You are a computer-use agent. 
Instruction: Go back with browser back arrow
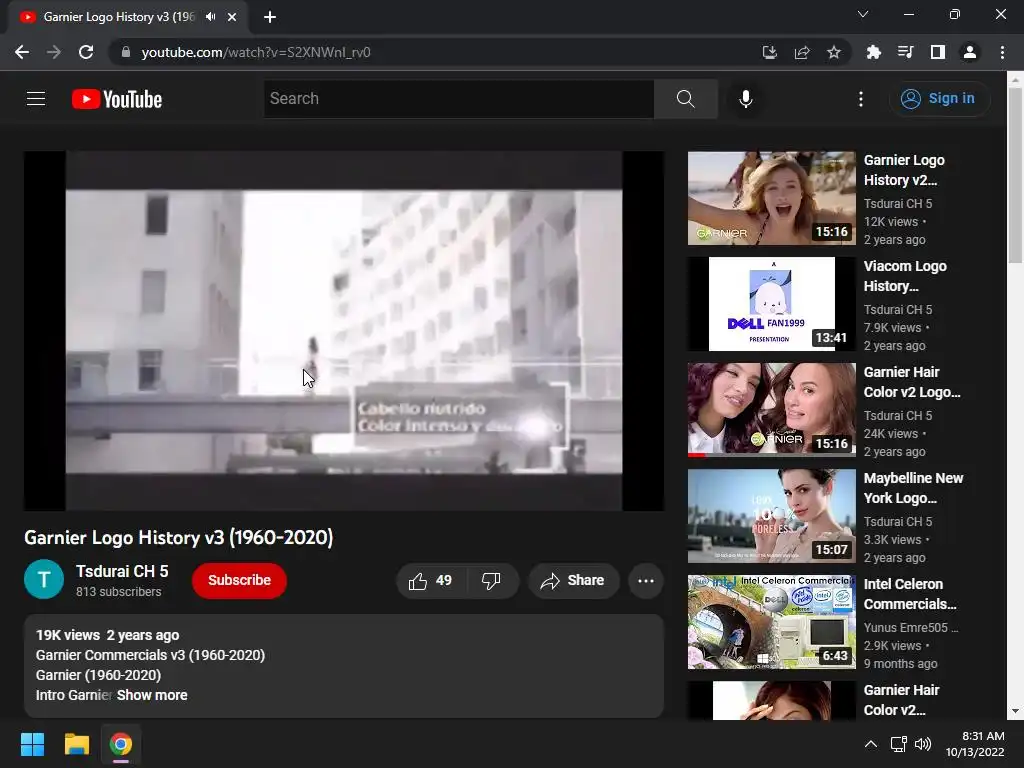pyautogui.click(x=22, y=52)
